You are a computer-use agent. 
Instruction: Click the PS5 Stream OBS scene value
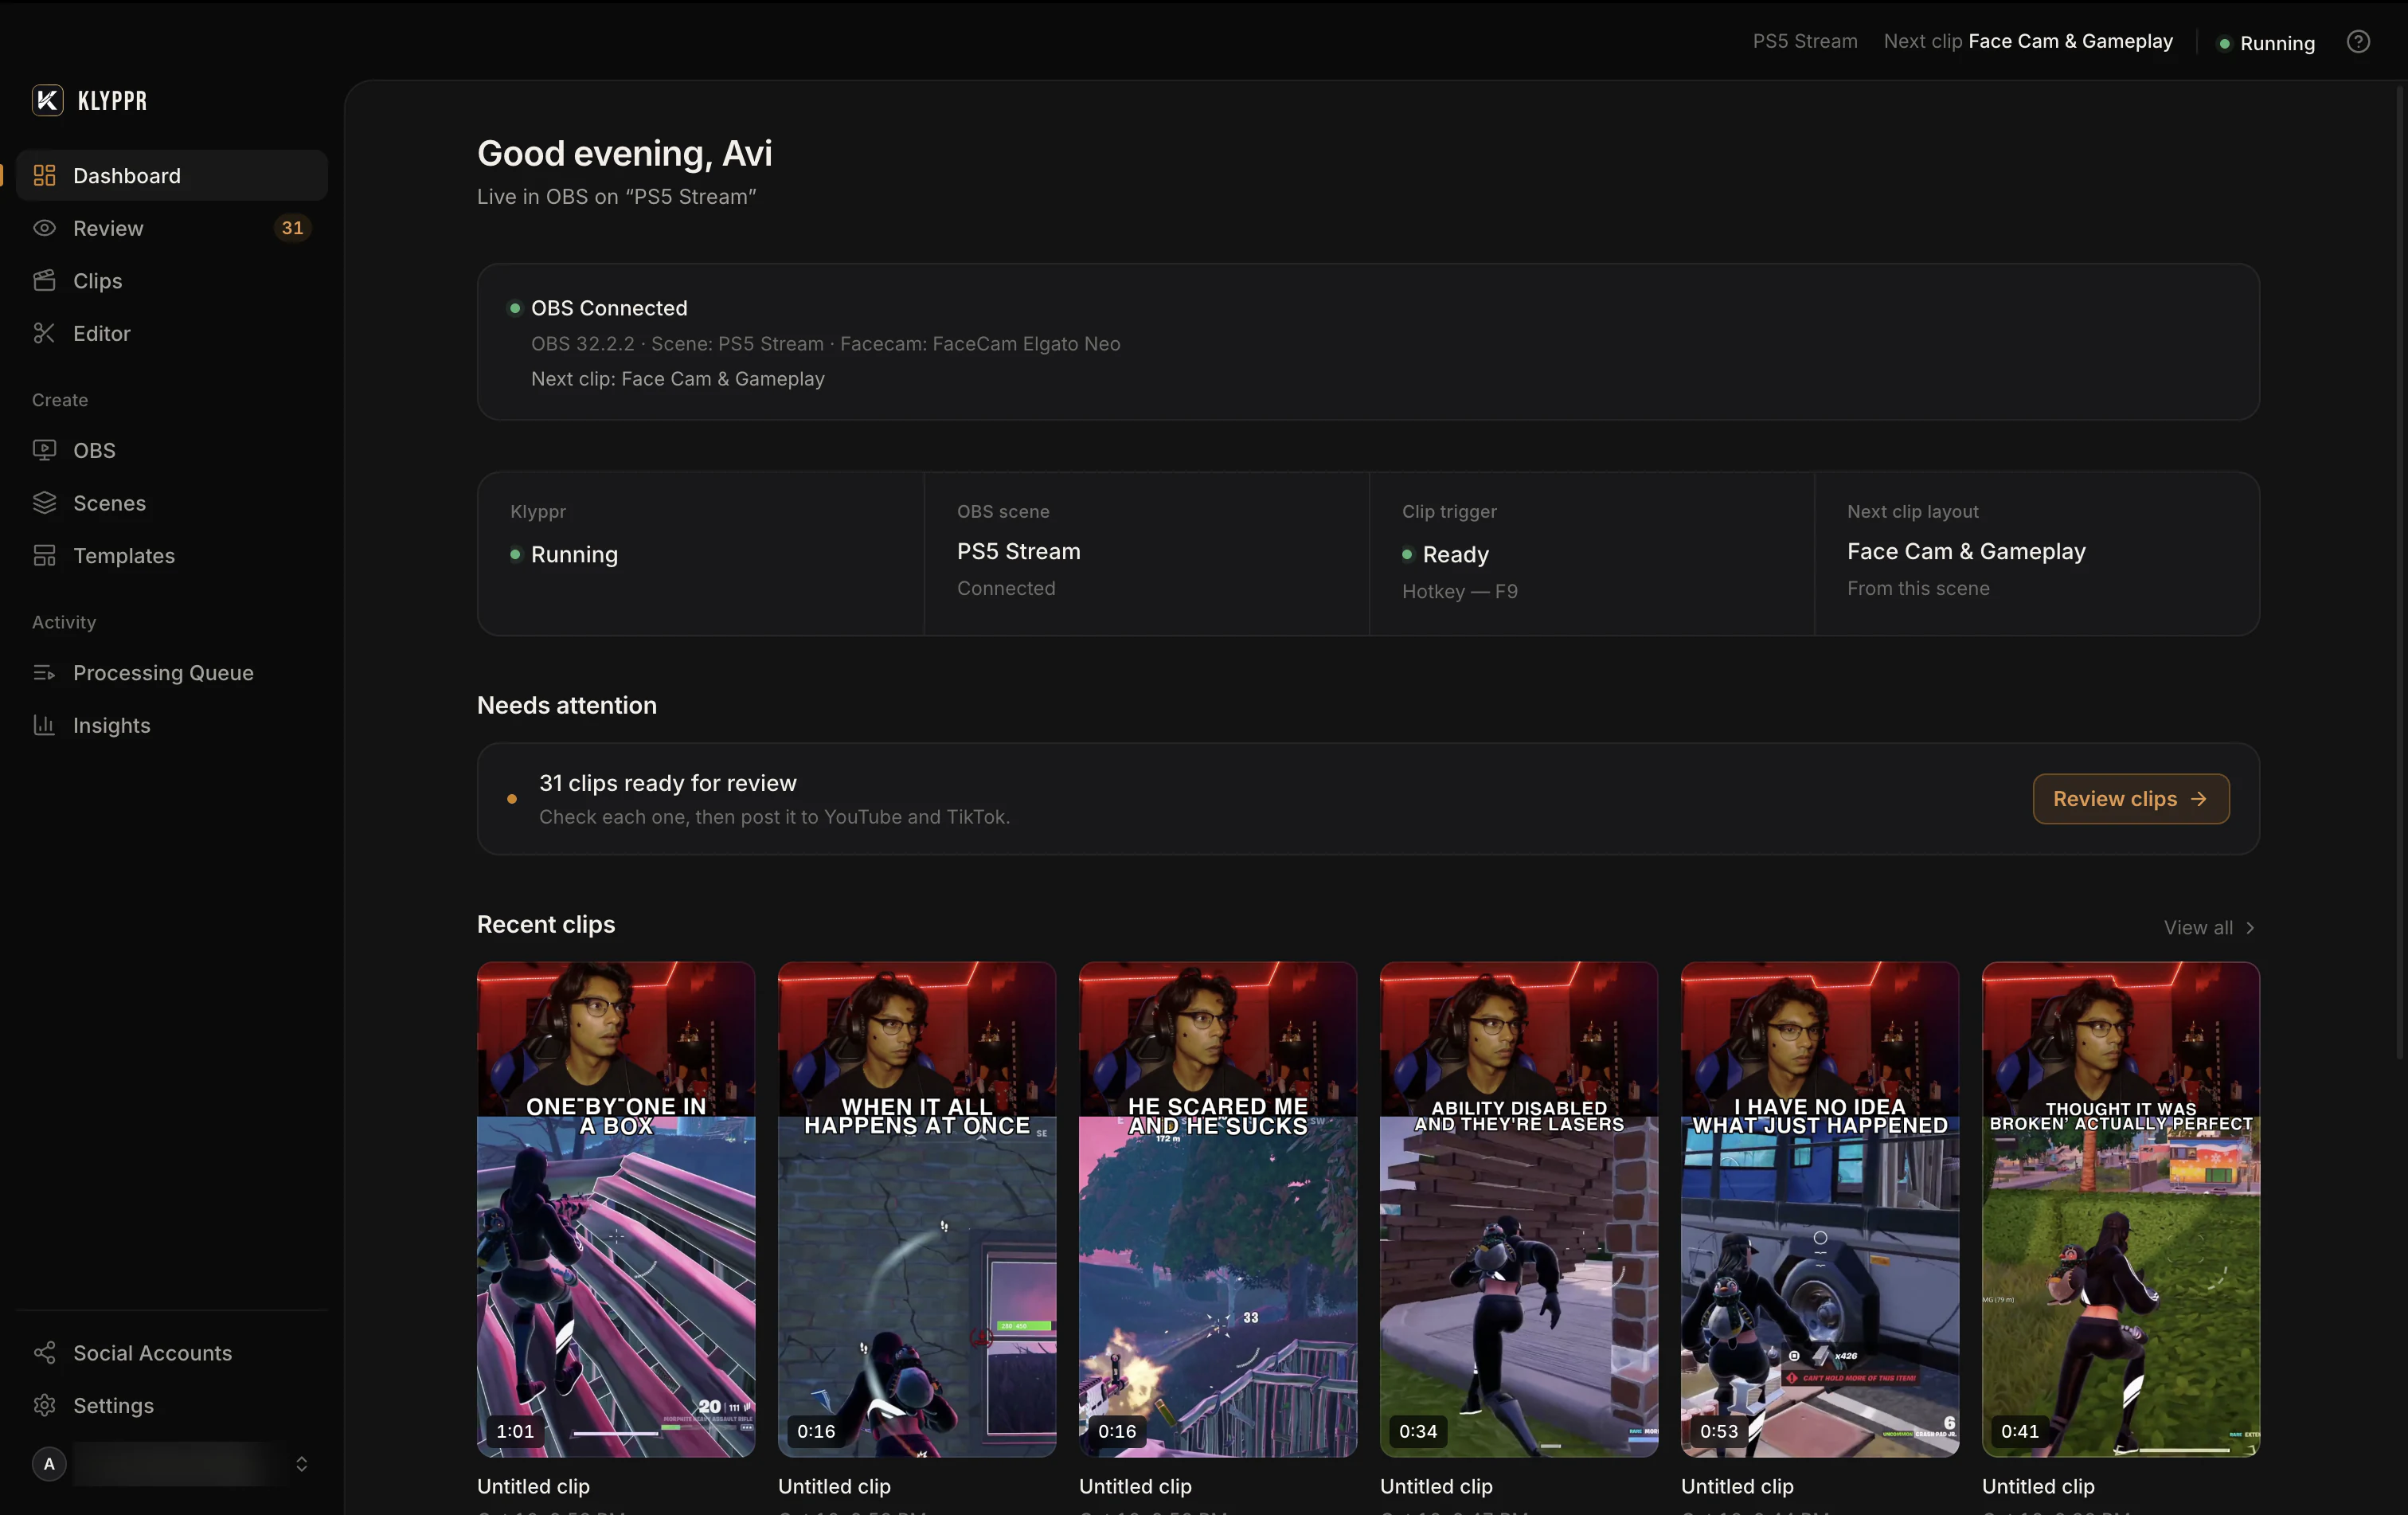(x=1018, y=552)
